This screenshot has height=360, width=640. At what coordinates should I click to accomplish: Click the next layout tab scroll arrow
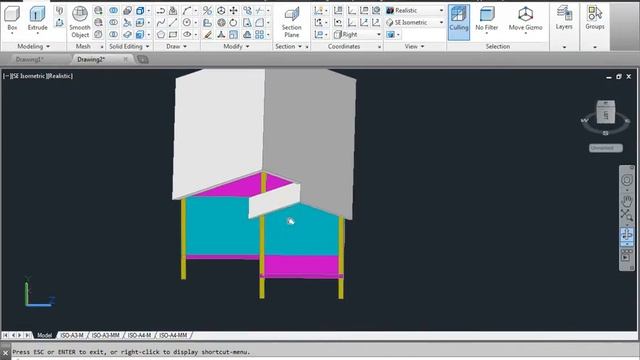[x=20, y=335]
